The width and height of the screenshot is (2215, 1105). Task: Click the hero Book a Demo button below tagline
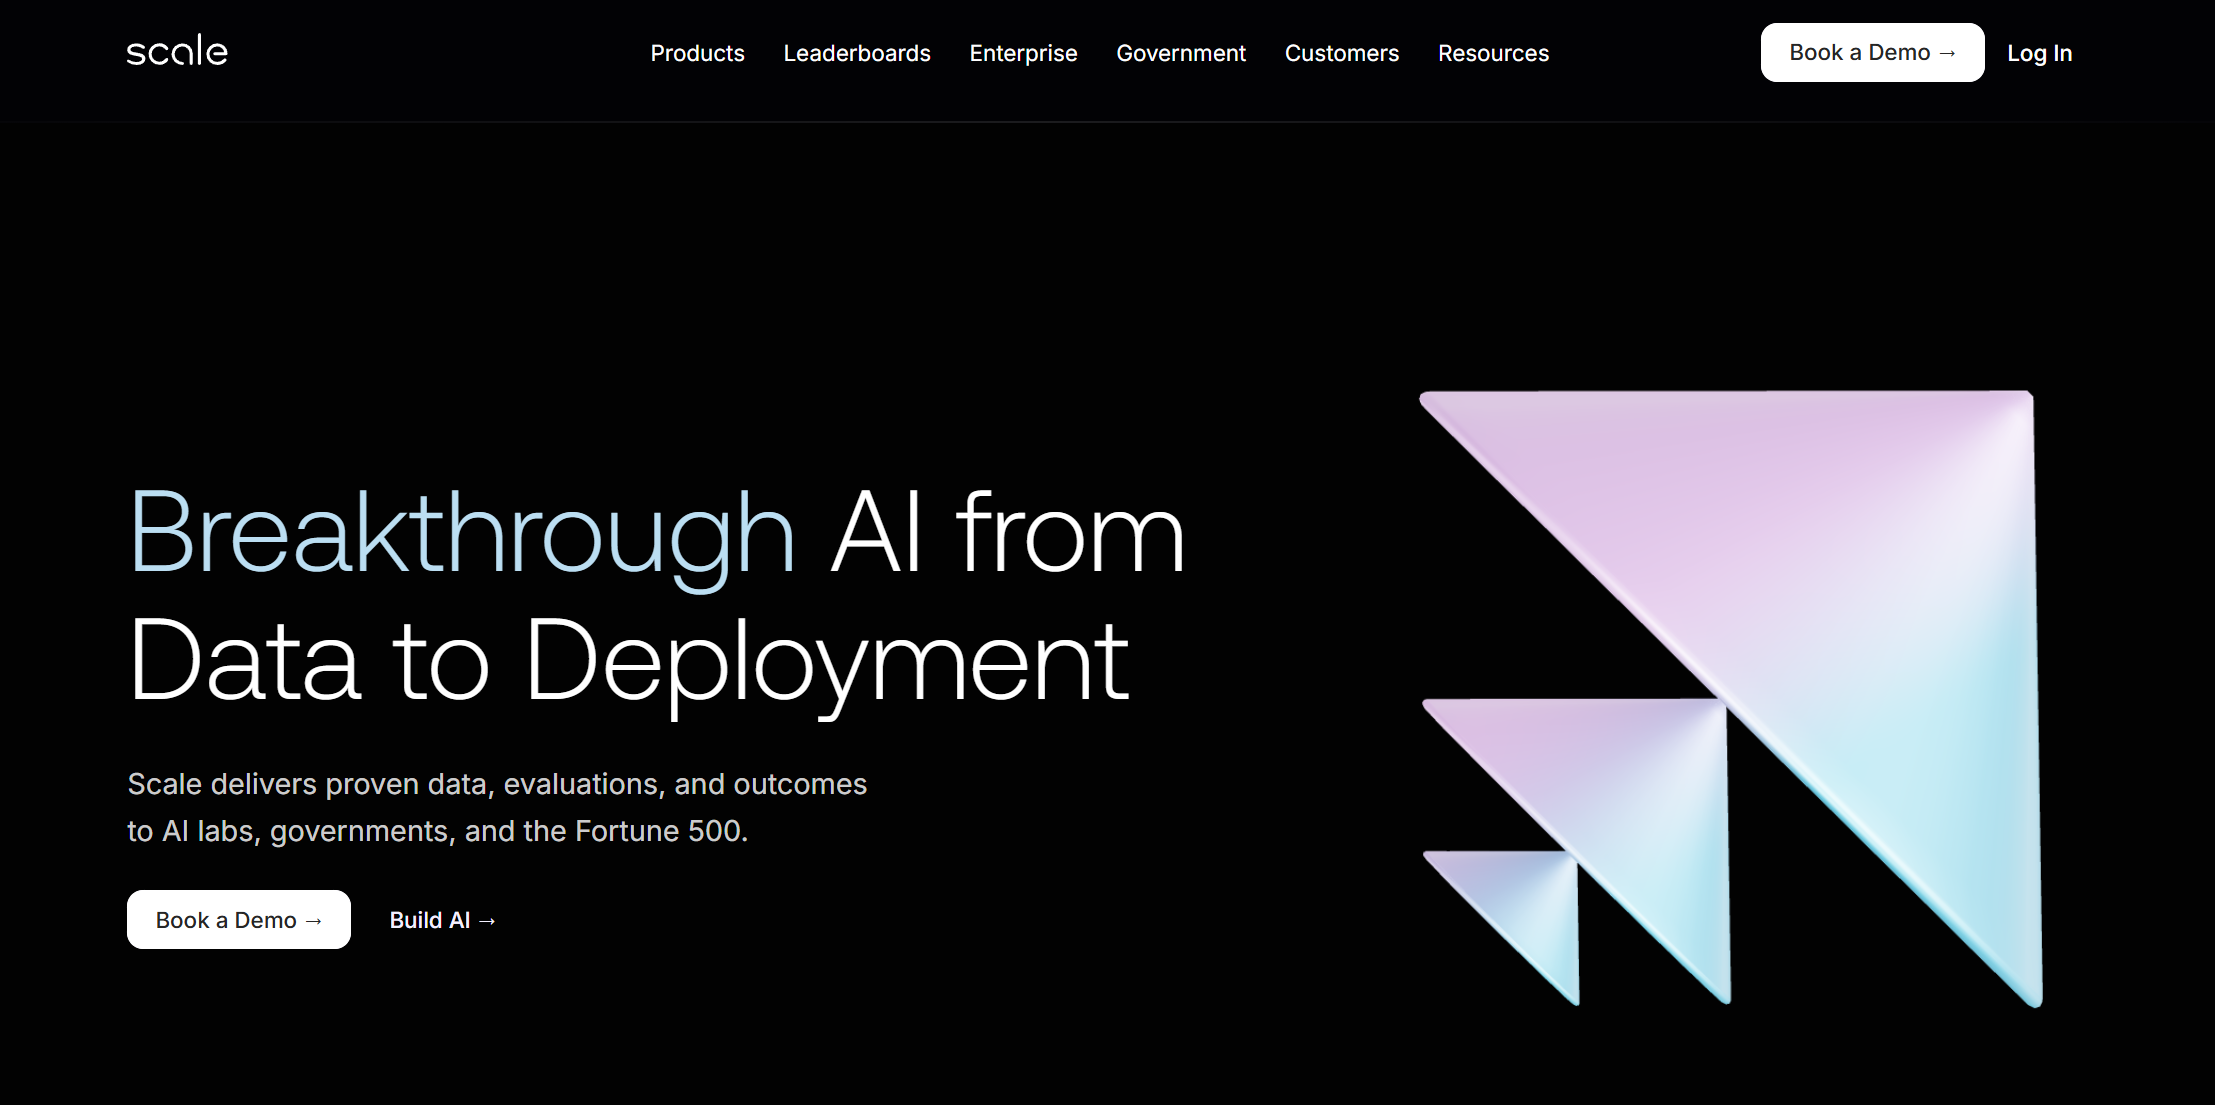coord(239,919)
